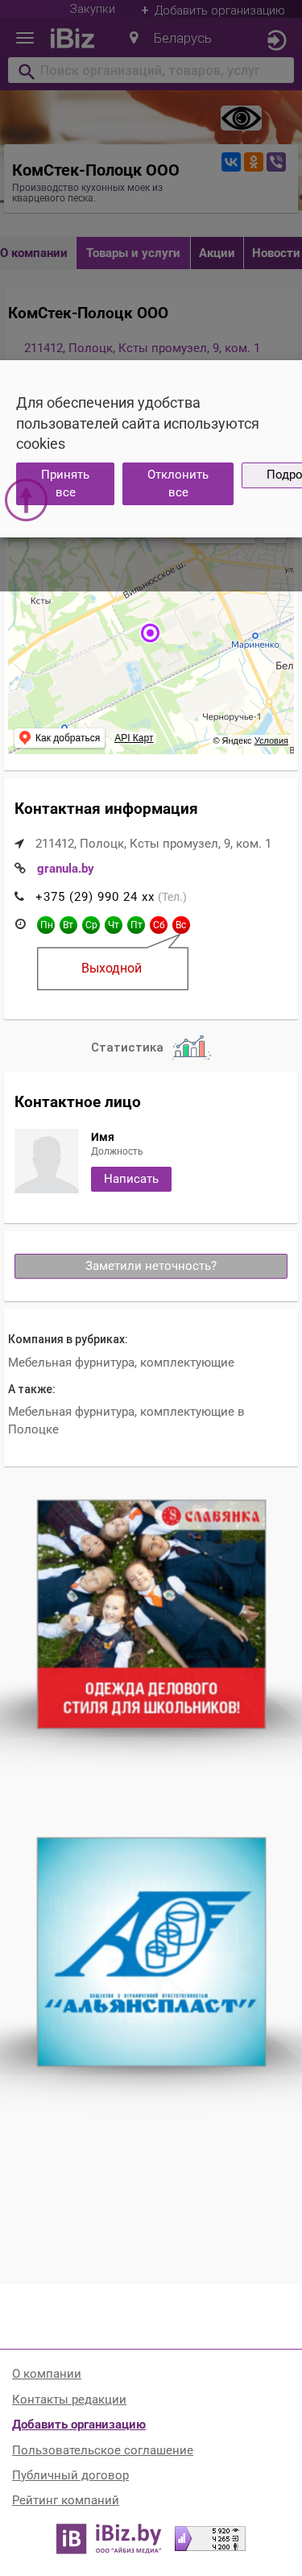Open the hamburger menu icon
The height and width of the screenshot is (2576, 302).
coord(25,38)
